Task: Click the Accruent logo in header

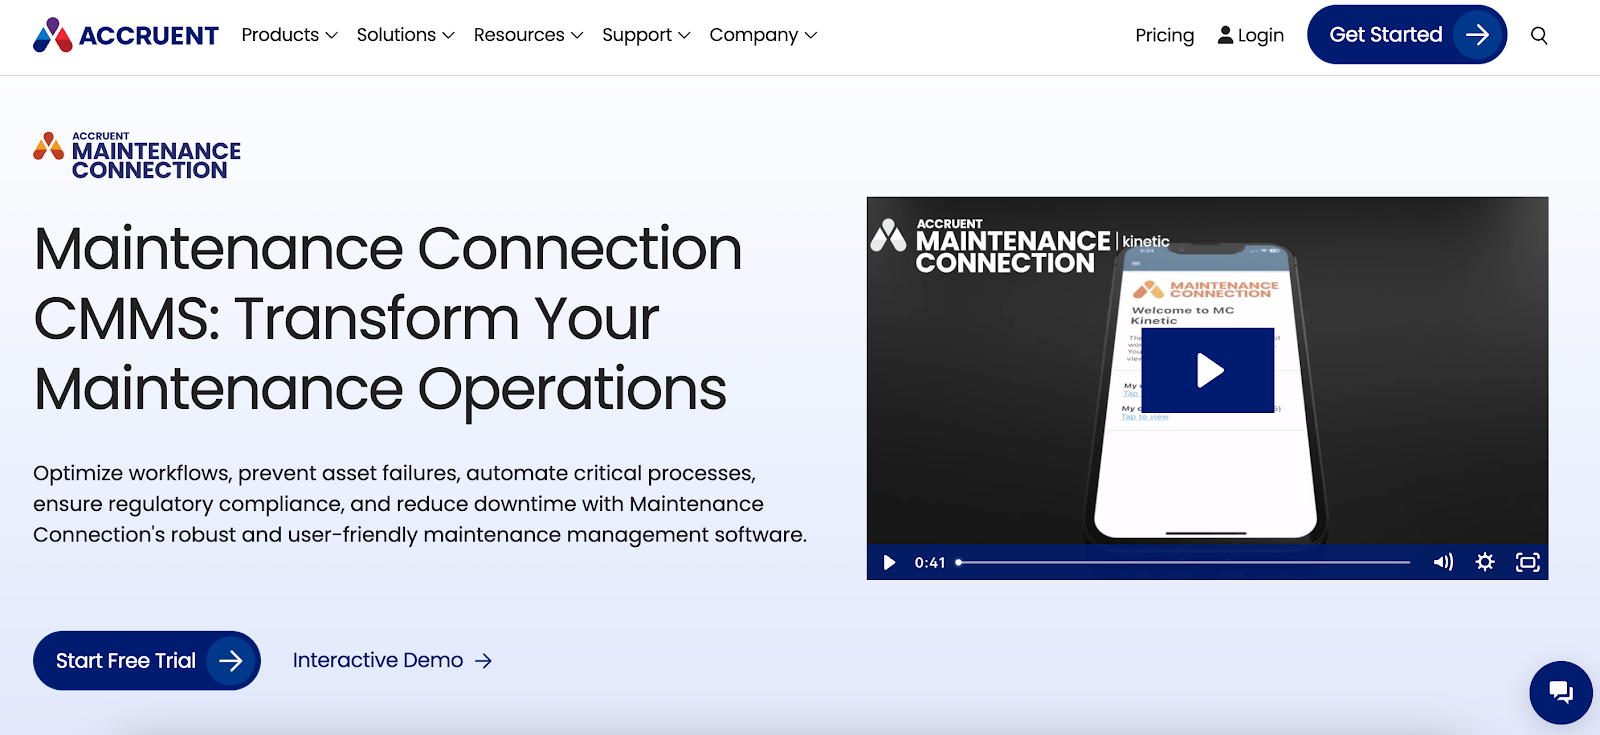Action: 126,35
